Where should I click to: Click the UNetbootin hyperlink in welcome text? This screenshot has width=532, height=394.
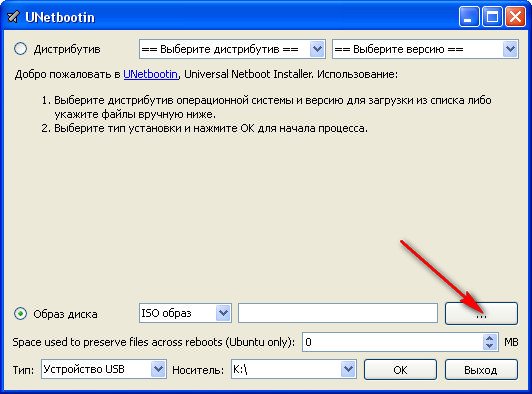pos(150,74)
